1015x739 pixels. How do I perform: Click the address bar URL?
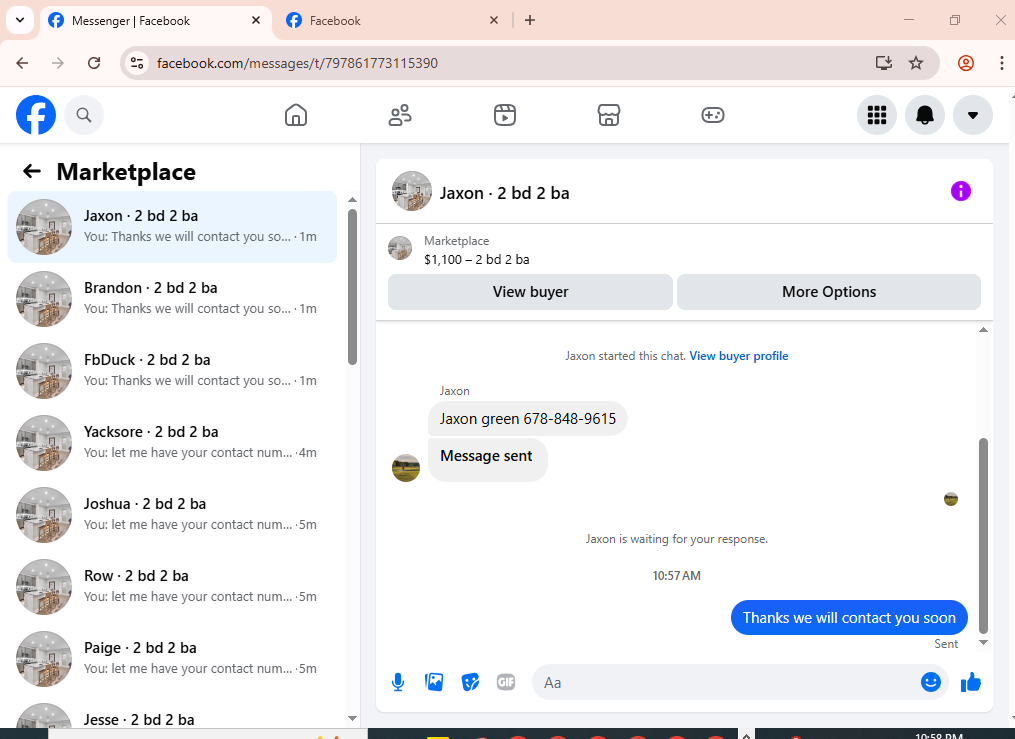297,63
